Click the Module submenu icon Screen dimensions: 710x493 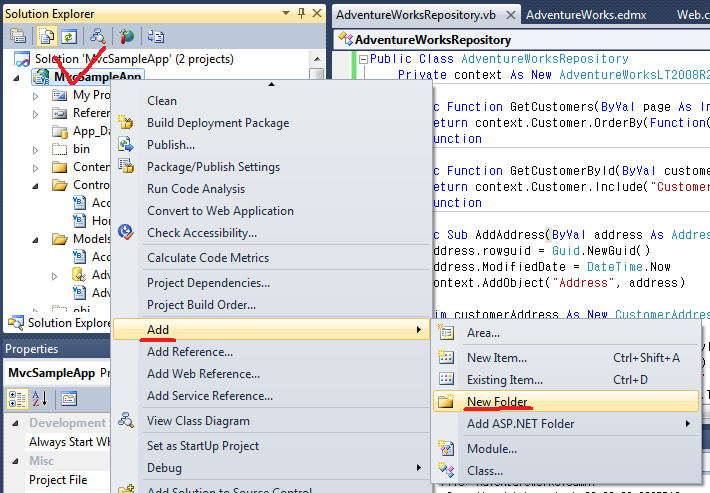[446, 448]
